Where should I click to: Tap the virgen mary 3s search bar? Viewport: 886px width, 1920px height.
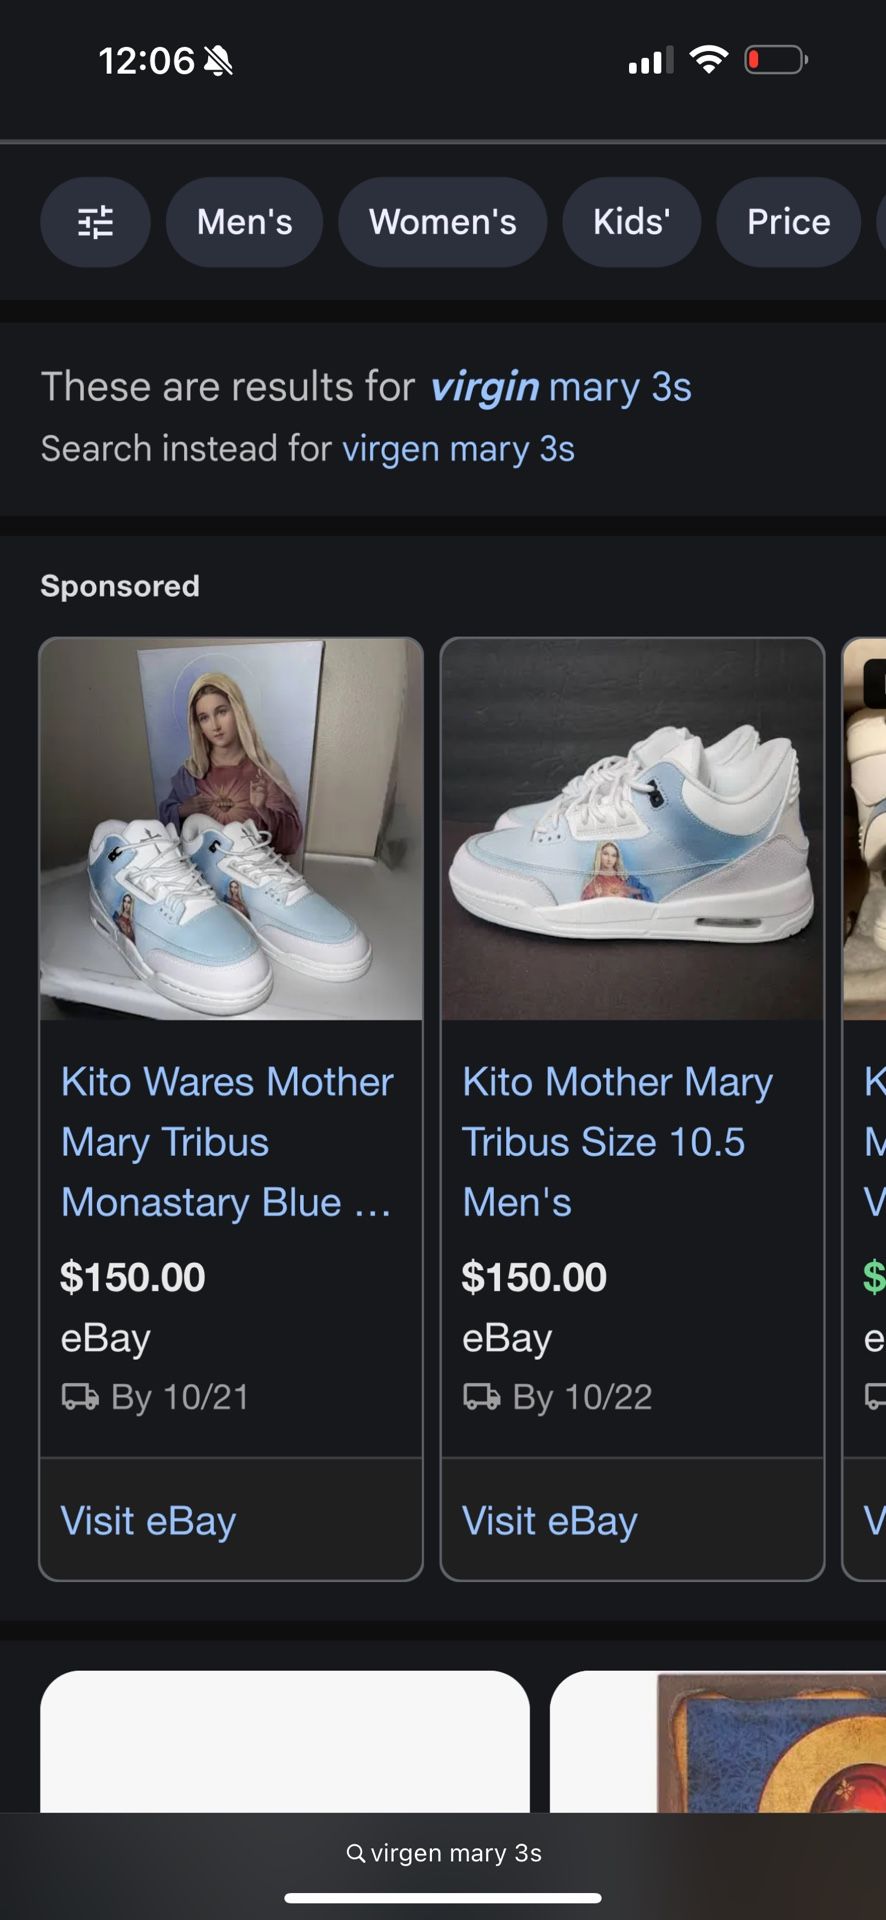[443, 1852]
